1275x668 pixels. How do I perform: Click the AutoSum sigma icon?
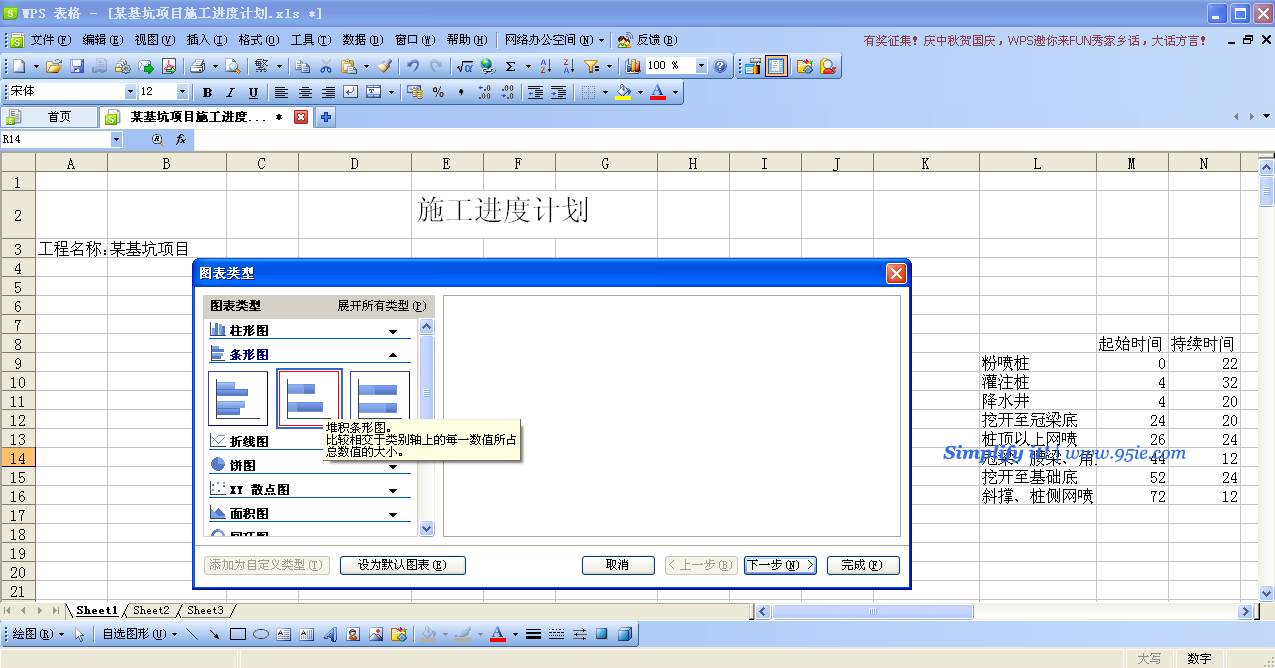coord(511,66)
